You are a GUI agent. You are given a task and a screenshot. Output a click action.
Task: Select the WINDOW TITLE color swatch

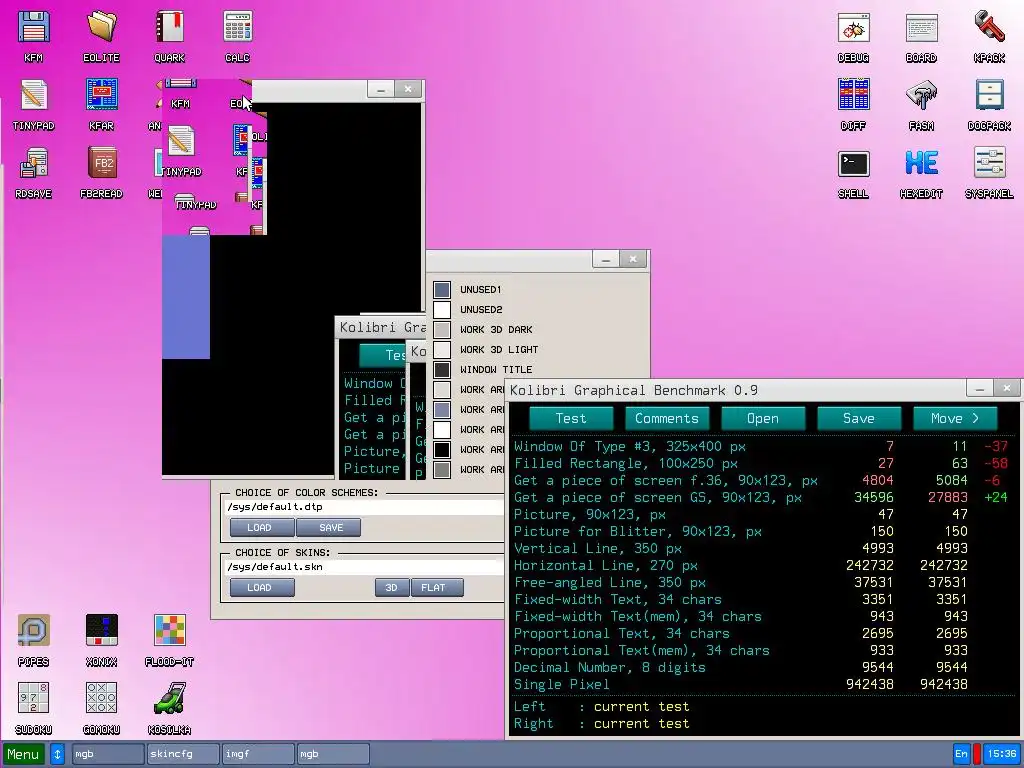(x=442, y=370)
